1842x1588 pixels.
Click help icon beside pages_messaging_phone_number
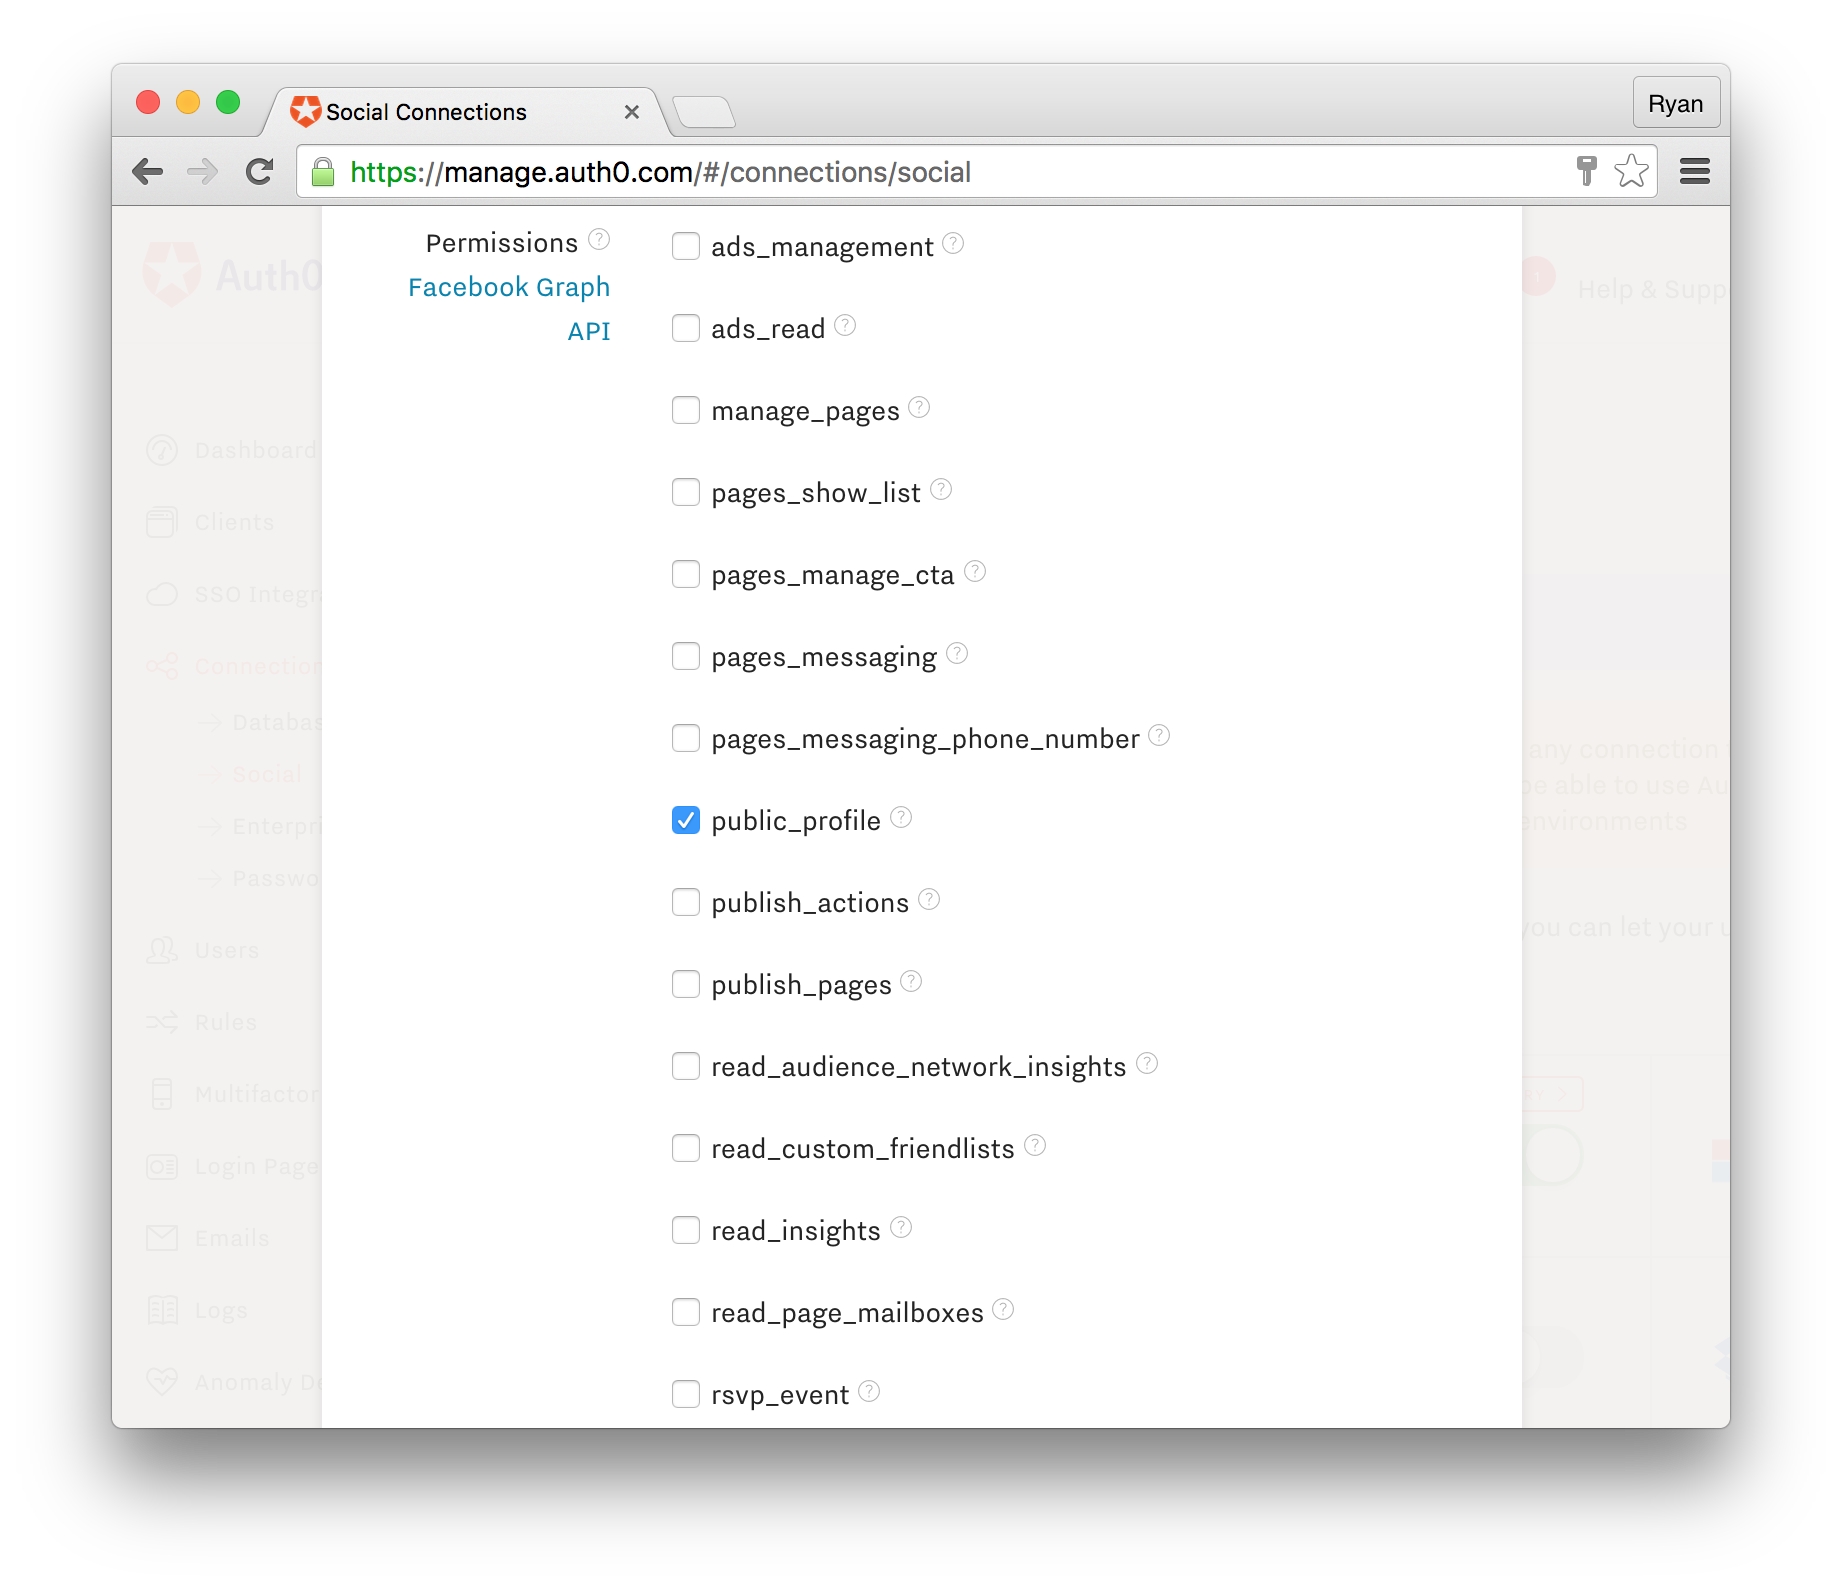(1159, 735)
